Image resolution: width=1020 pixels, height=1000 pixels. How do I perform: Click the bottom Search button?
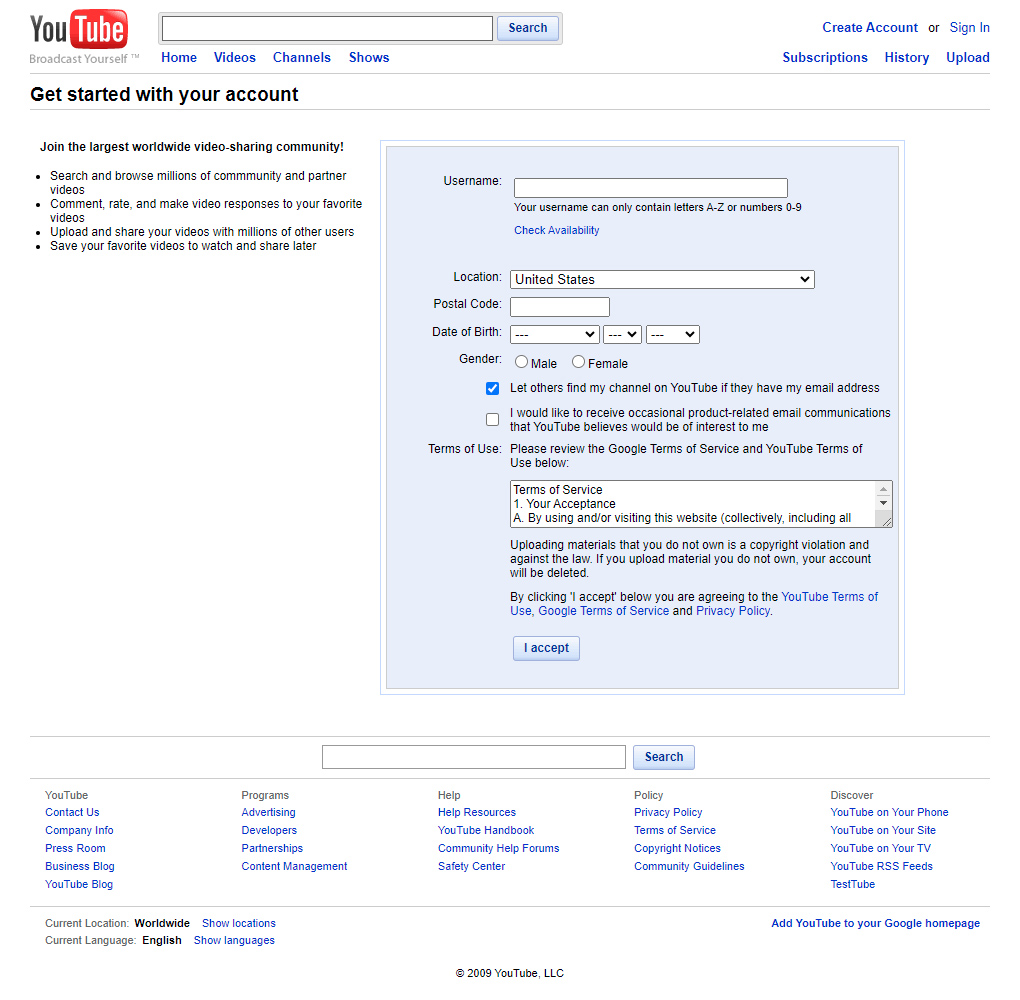pyautogui.click(x=664, y=757)
